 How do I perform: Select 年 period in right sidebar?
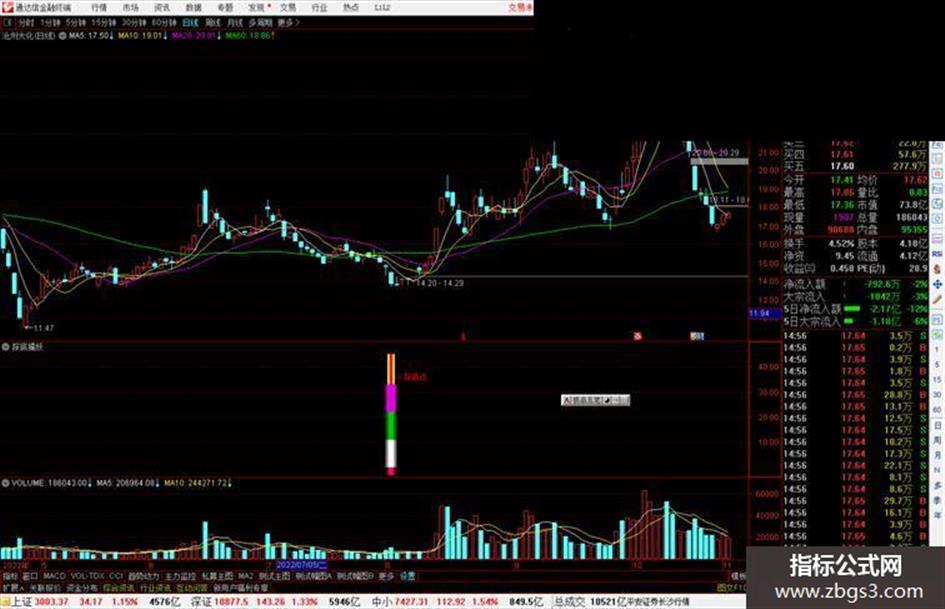[937, 516]
